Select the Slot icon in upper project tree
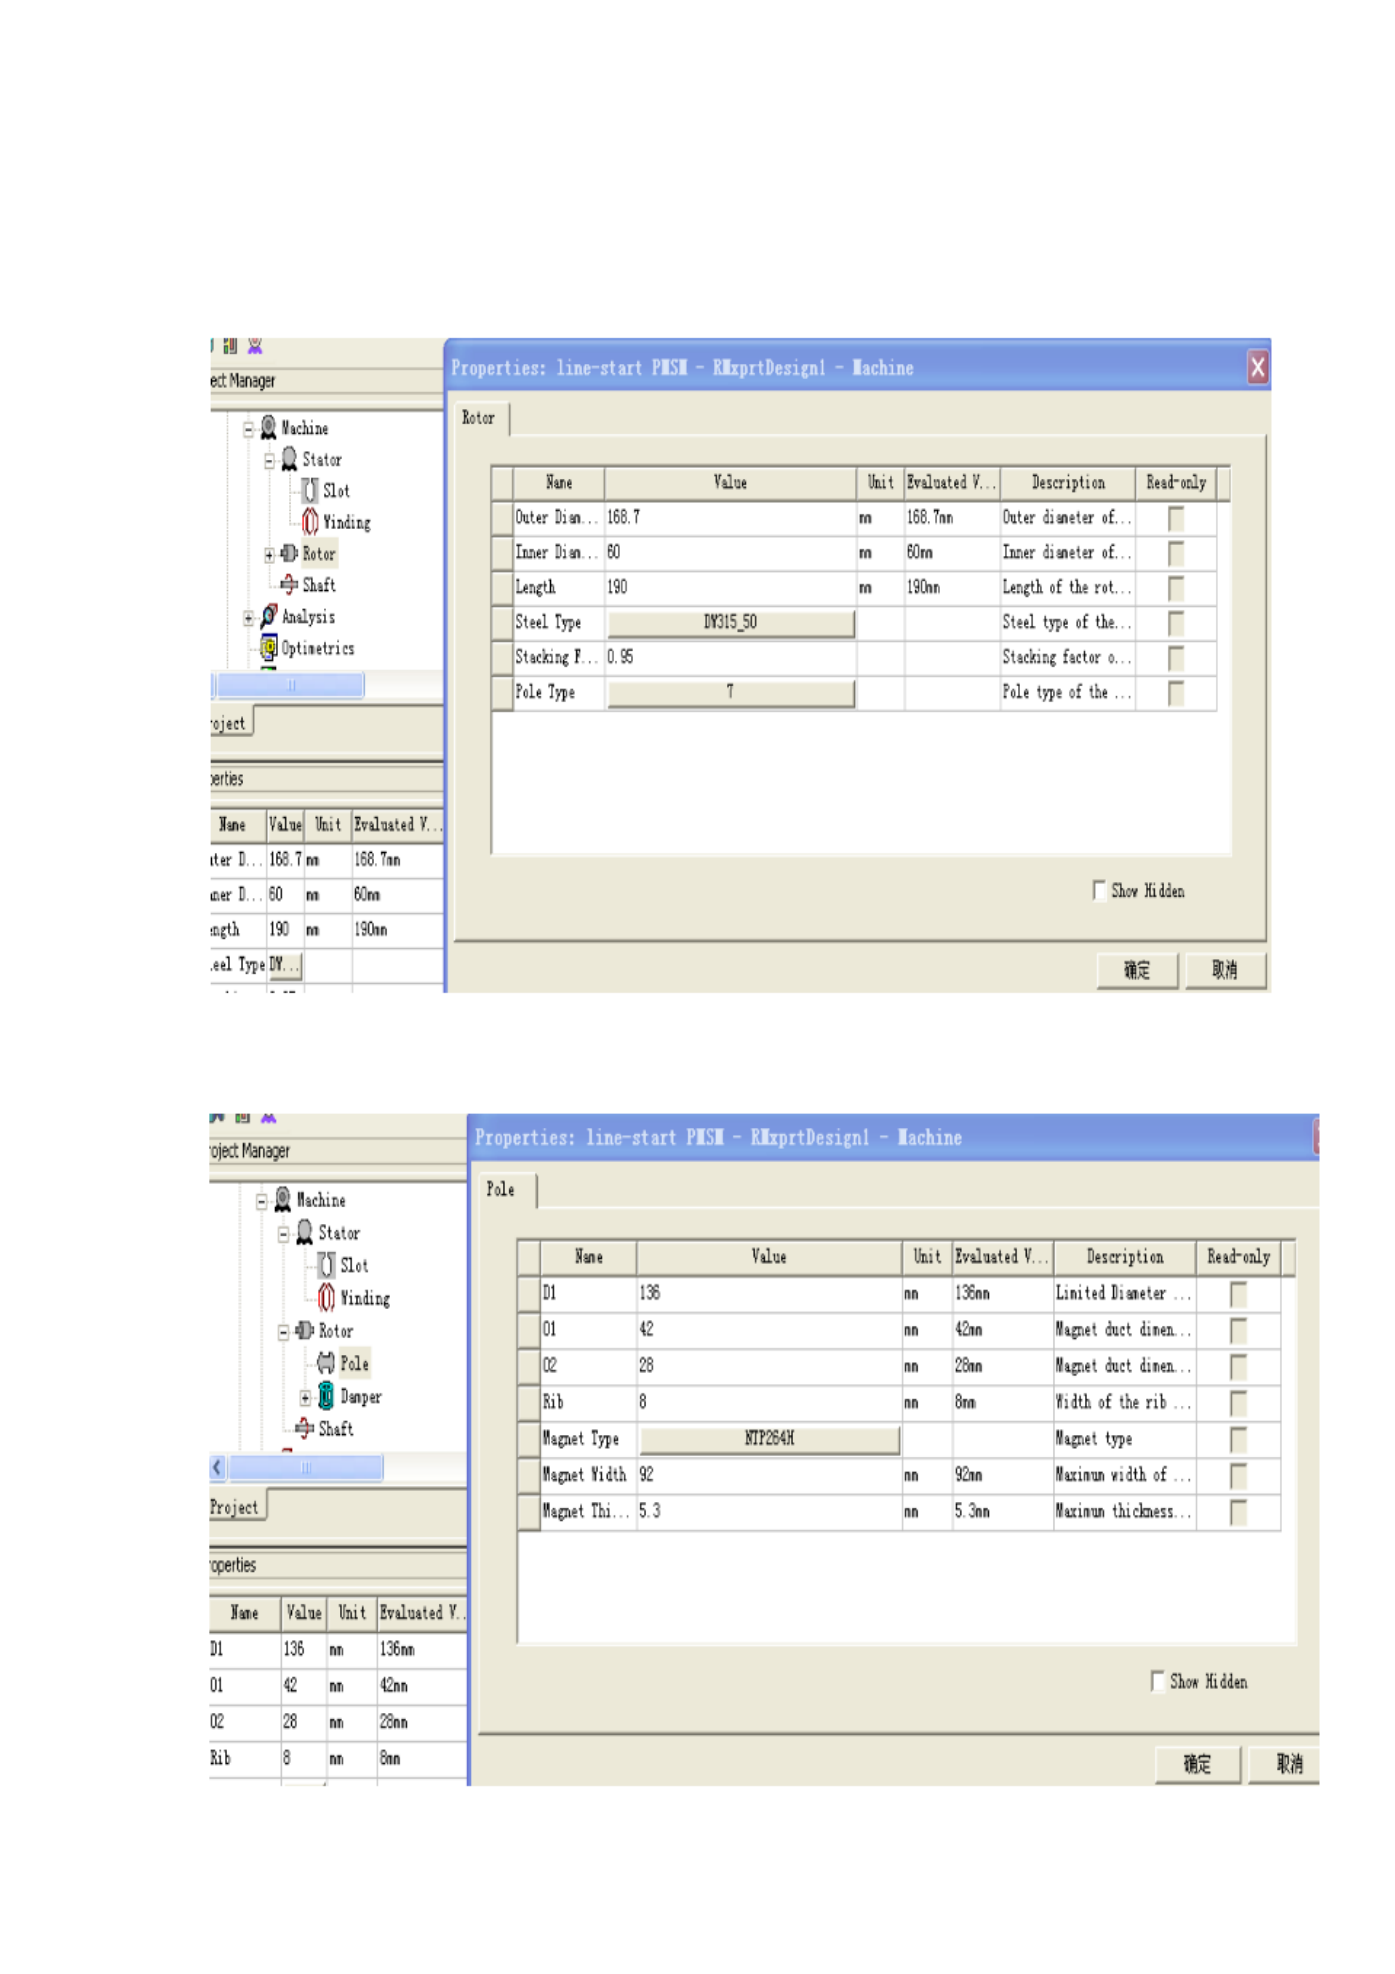The height and width of the screenshot is (1974, 1395). [310, 490]
